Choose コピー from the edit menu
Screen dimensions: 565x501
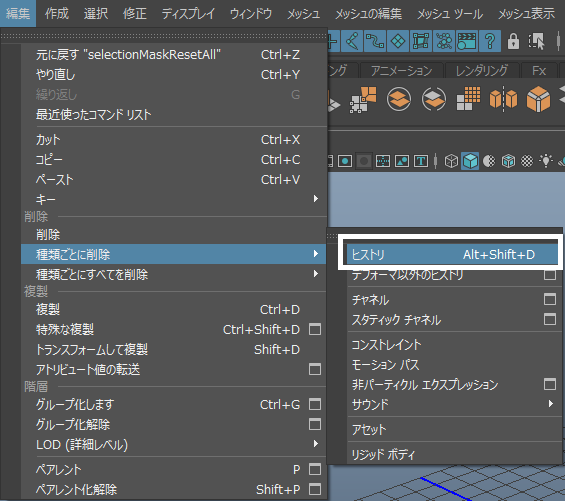[174, 159]
